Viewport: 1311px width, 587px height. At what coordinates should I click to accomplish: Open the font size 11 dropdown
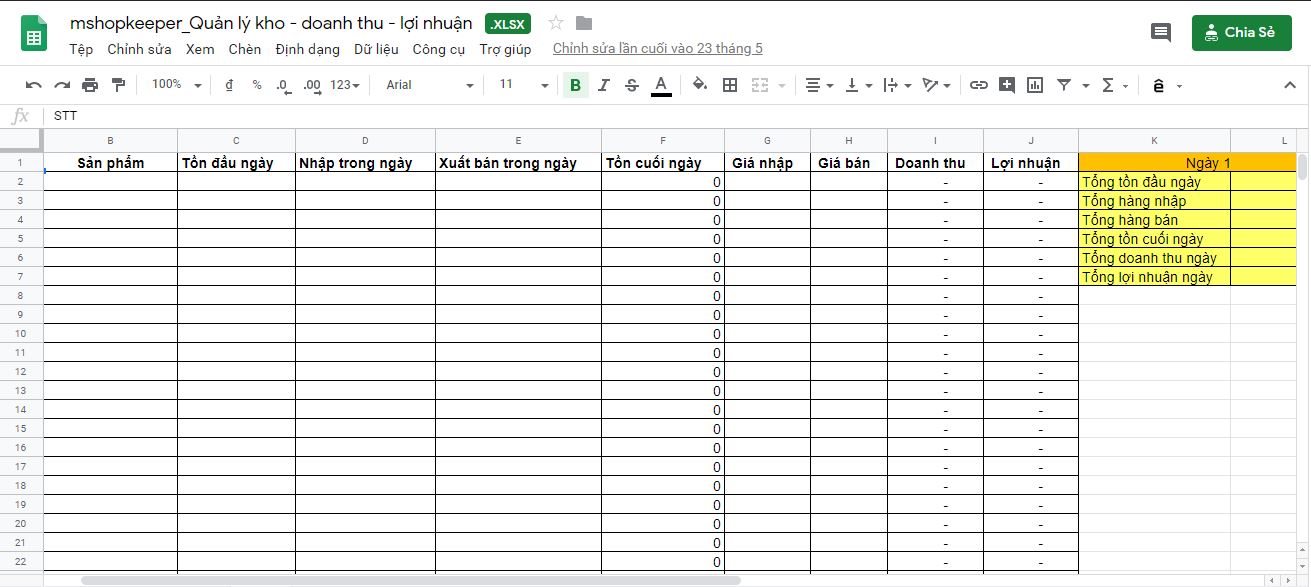tap(524, 85)
